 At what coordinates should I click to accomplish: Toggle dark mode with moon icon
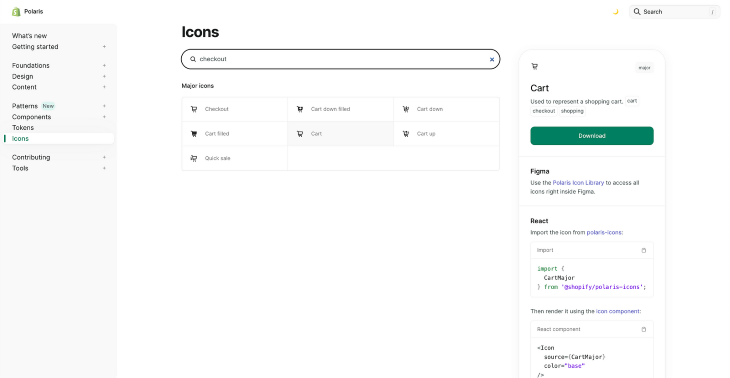pos(615,12)
